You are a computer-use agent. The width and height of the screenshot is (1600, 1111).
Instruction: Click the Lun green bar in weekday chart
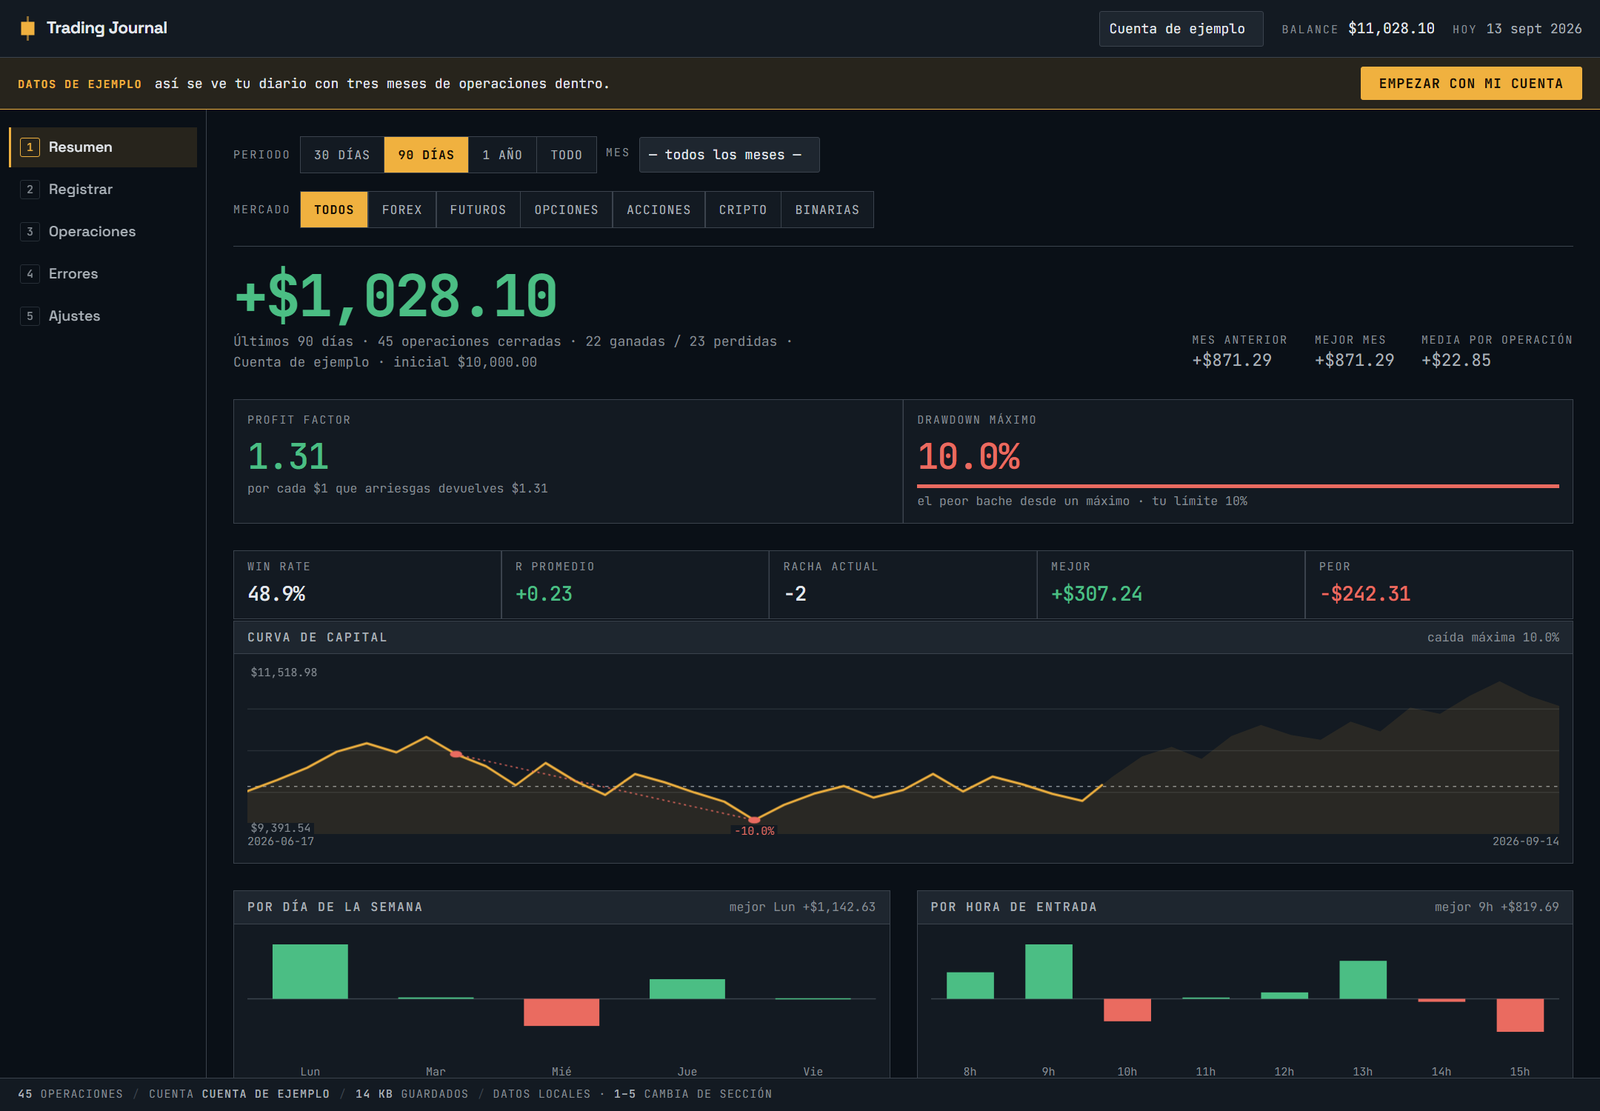tap(310, 971)
